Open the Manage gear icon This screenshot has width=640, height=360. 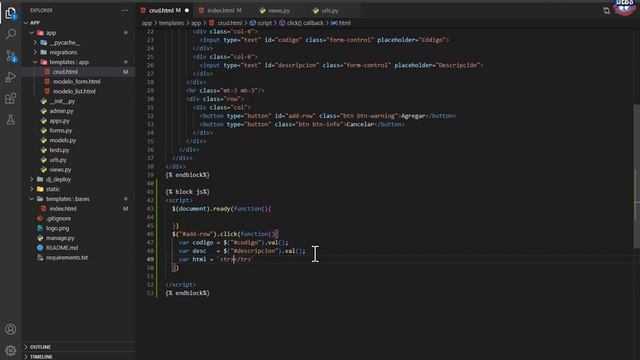pyautogui.click(x=11, y=350)
